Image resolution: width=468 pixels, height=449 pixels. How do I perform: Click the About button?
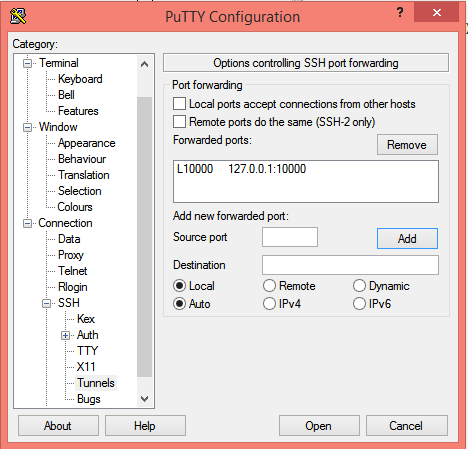pyautogui.click(x=58, y=426)
